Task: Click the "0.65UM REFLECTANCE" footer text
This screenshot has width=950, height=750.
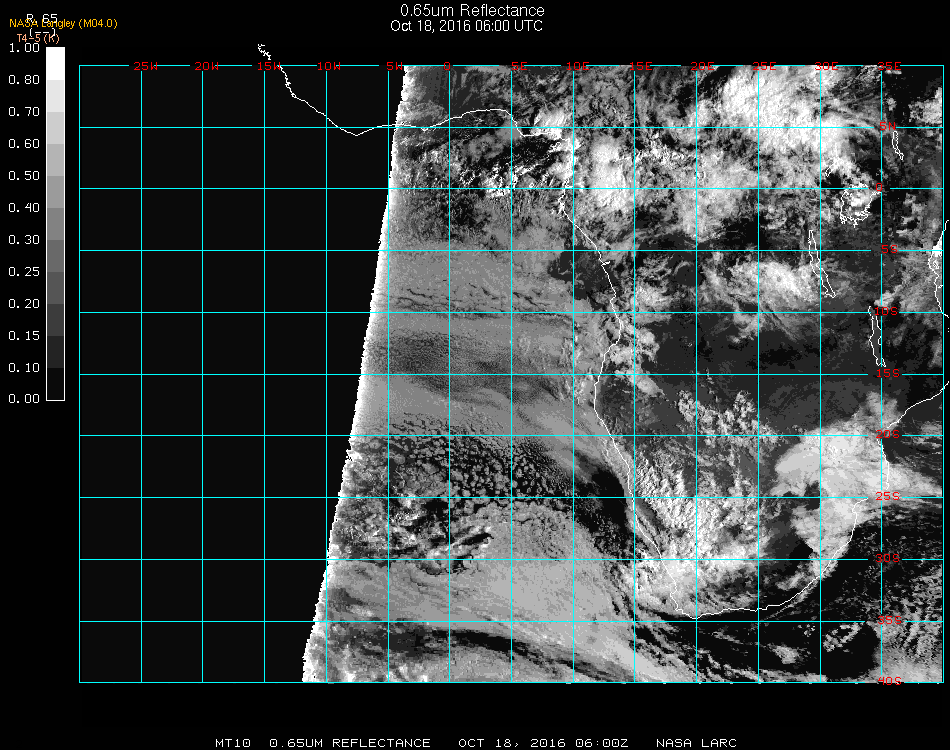Action: tap(350, 743)
